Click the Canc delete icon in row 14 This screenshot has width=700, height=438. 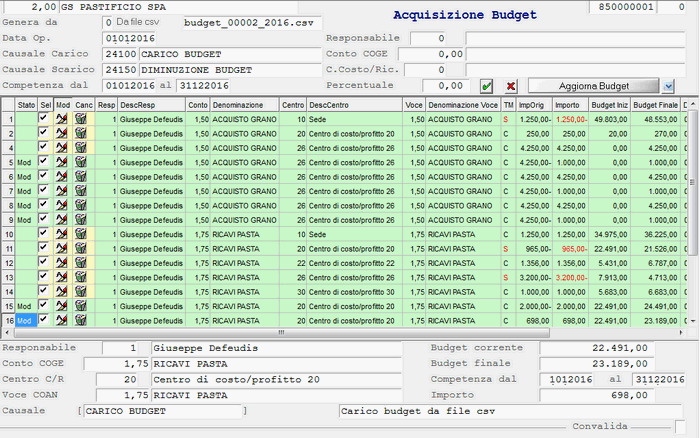tap(81, 292)
